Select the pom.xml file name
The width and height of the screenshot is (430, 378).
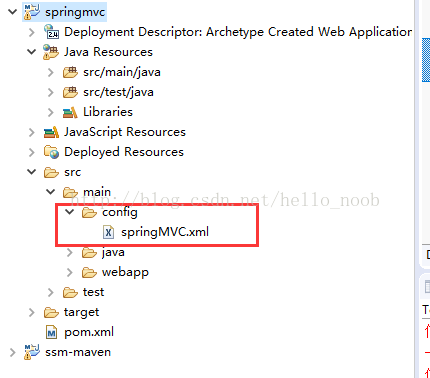[89, 332]
